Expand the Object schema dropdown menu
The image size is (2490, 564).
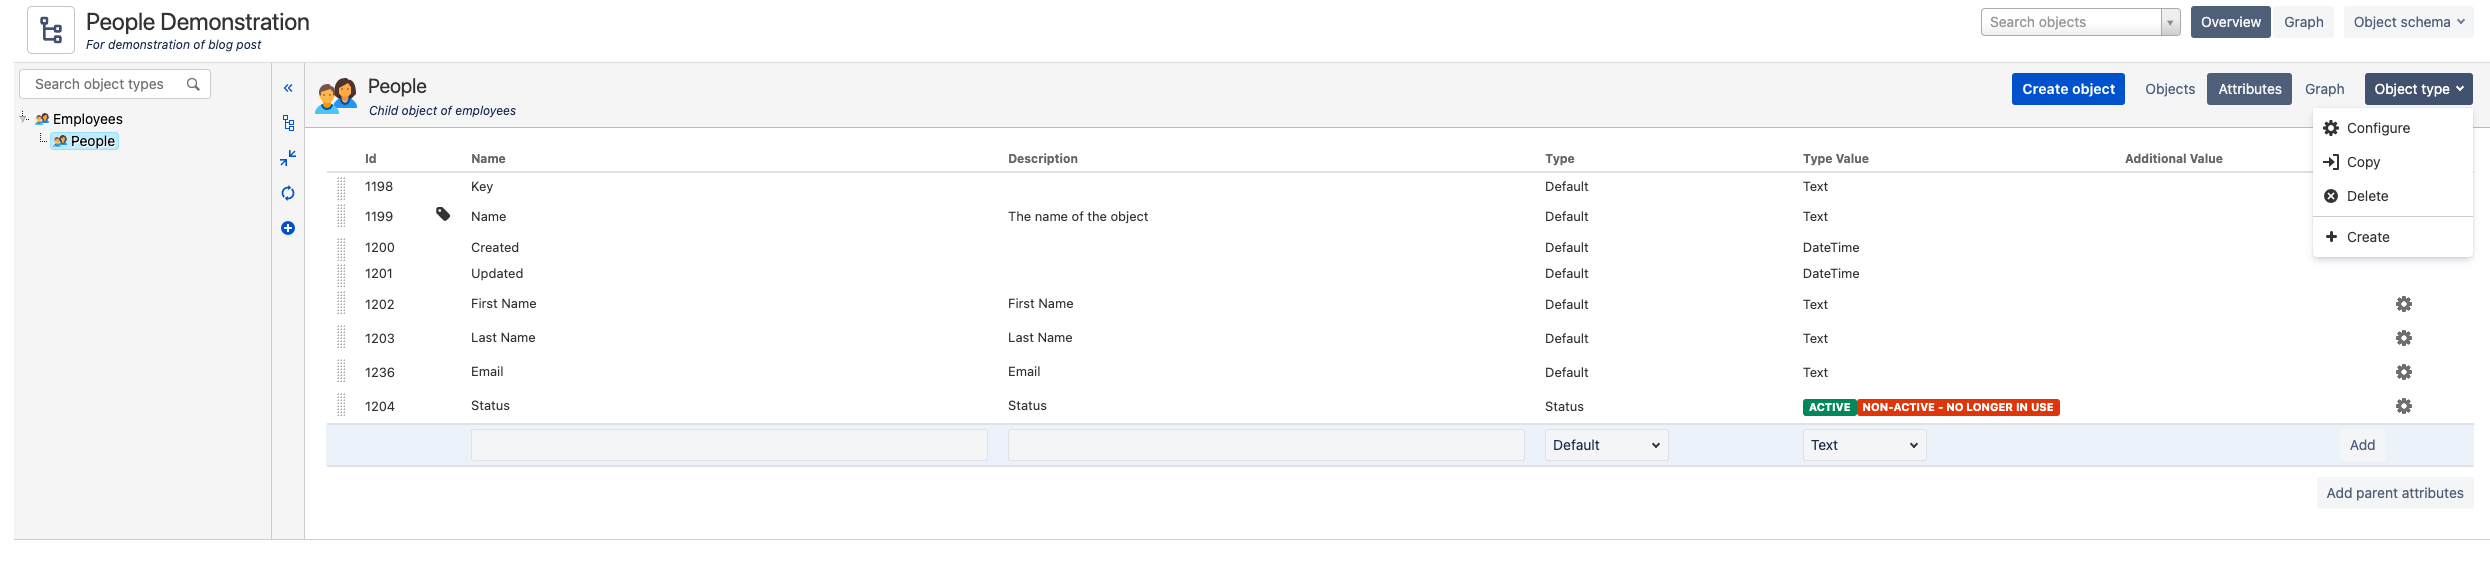click(2408, 22)
